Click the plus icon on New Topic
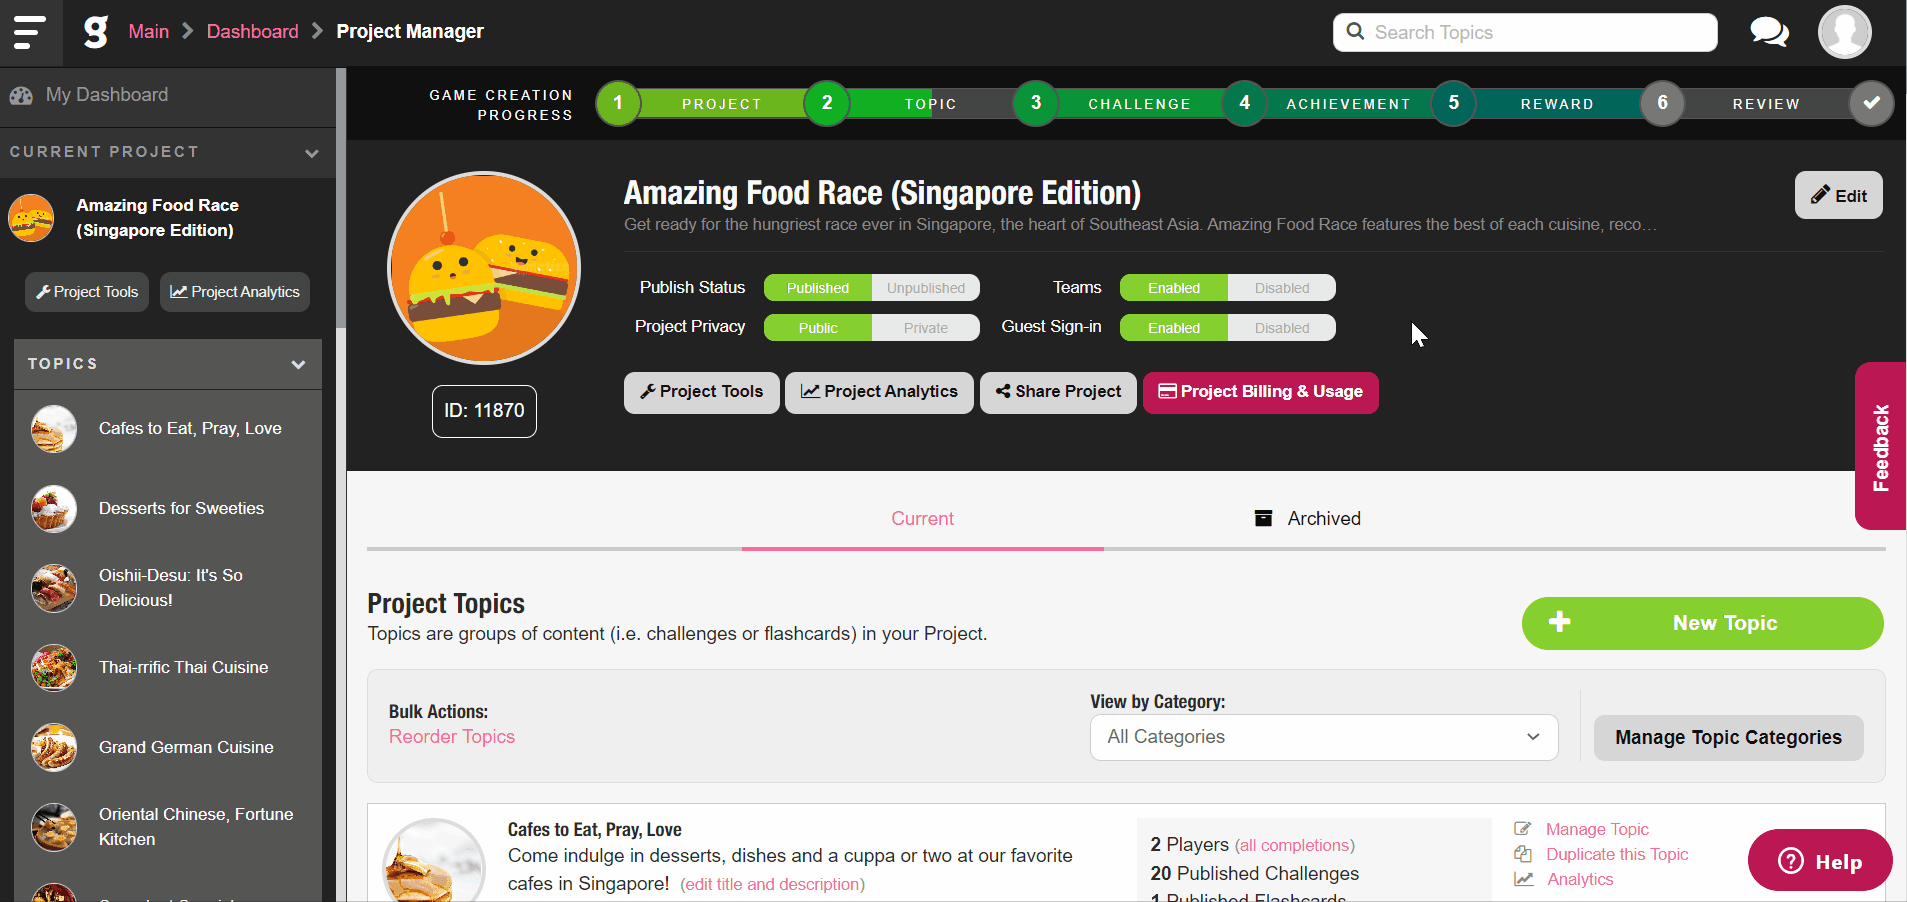Viewport: 1907px width, 902px height. pyautogui.click(x=1559, y=622)
